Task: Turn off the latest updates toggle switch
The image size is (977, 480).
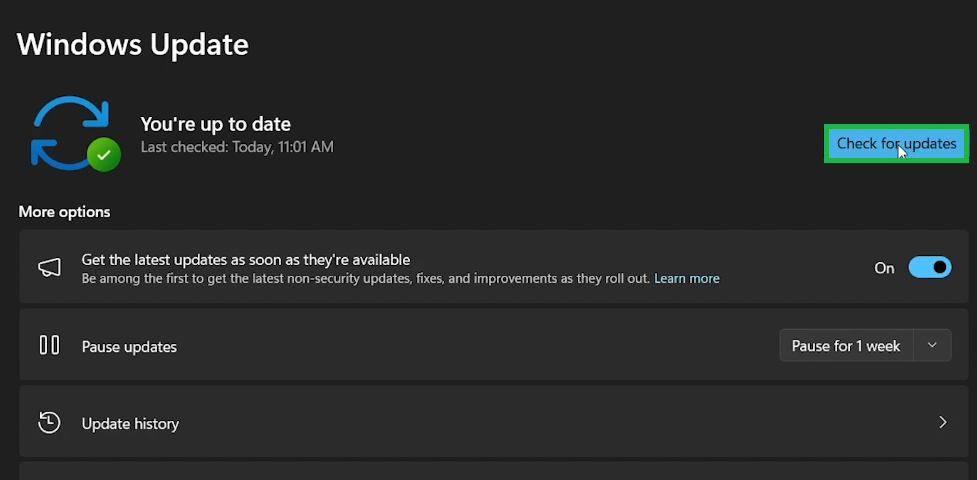Action: click(930, 267)
